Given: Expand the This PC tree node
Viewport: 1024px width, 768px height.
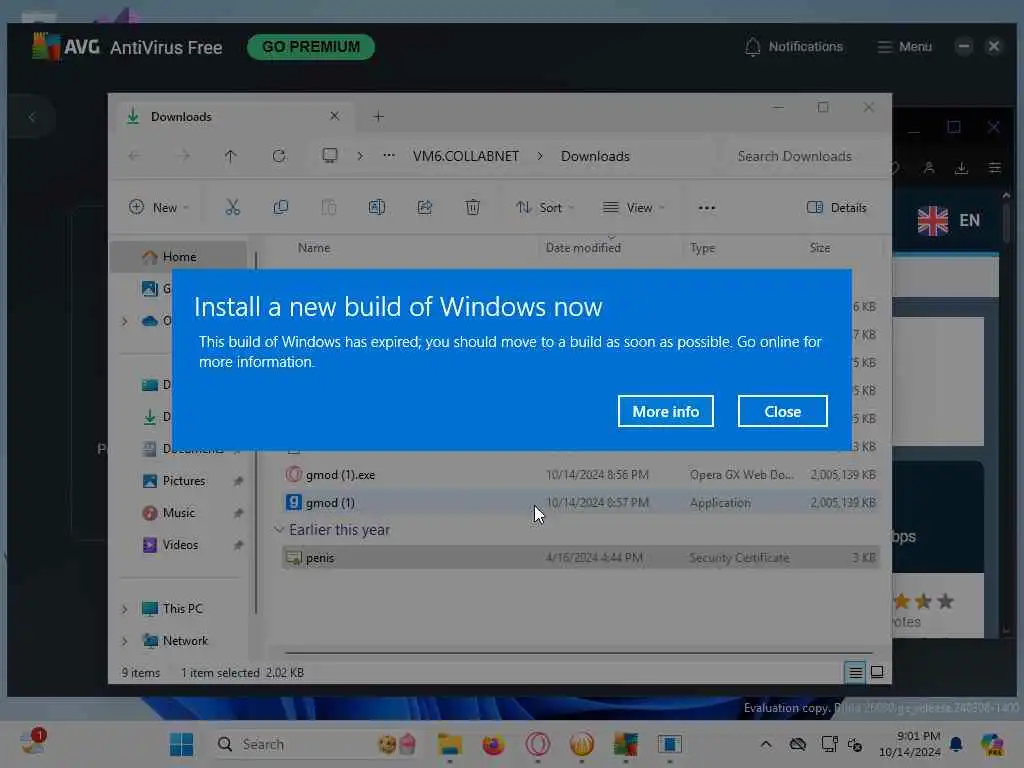Looking at the screenshot, I should tap(125, 609).
